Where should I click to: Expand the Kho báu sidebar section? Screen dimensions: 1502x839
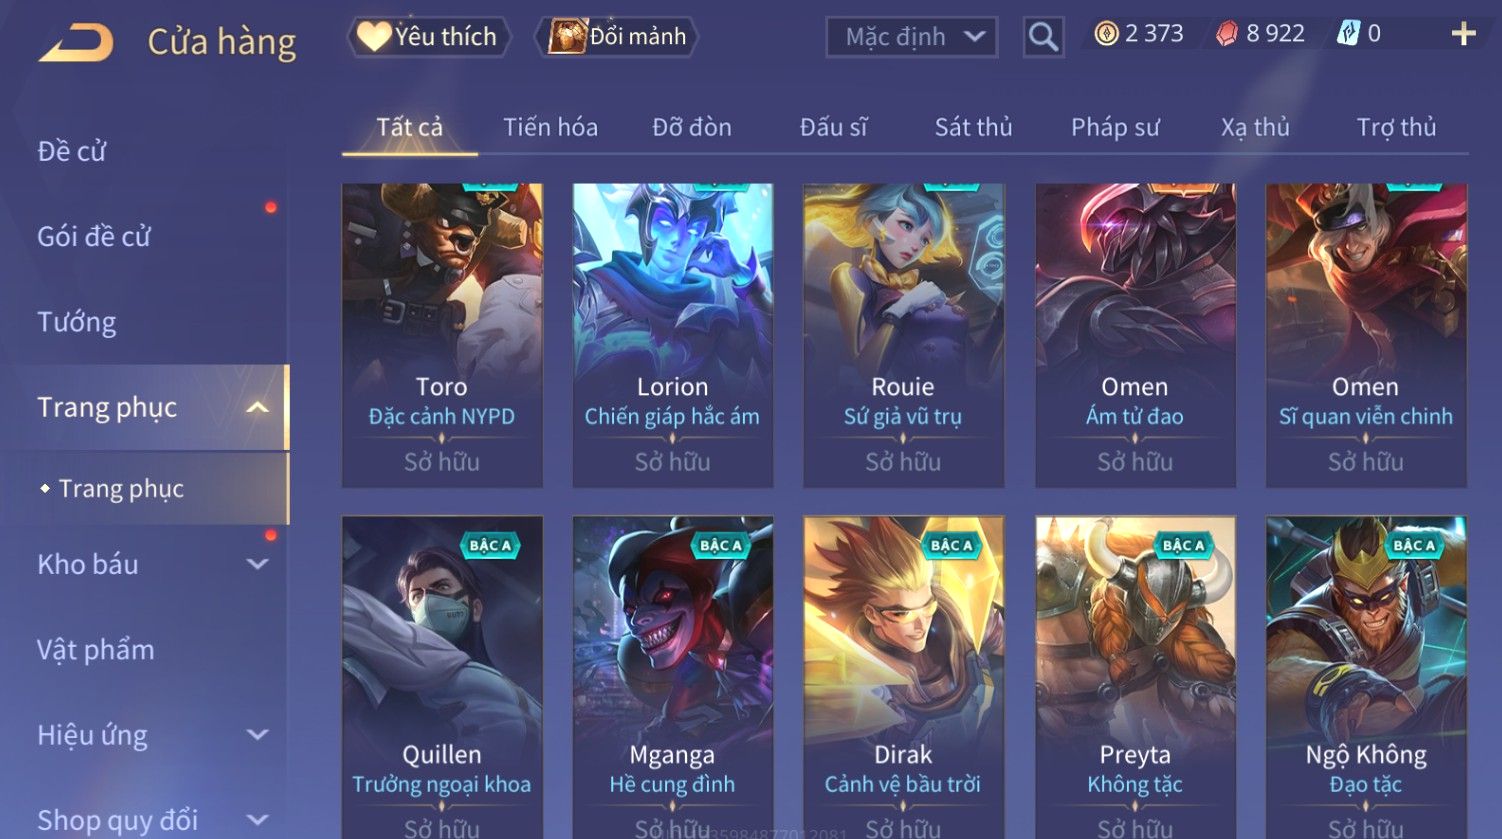(x=257, y=564)
